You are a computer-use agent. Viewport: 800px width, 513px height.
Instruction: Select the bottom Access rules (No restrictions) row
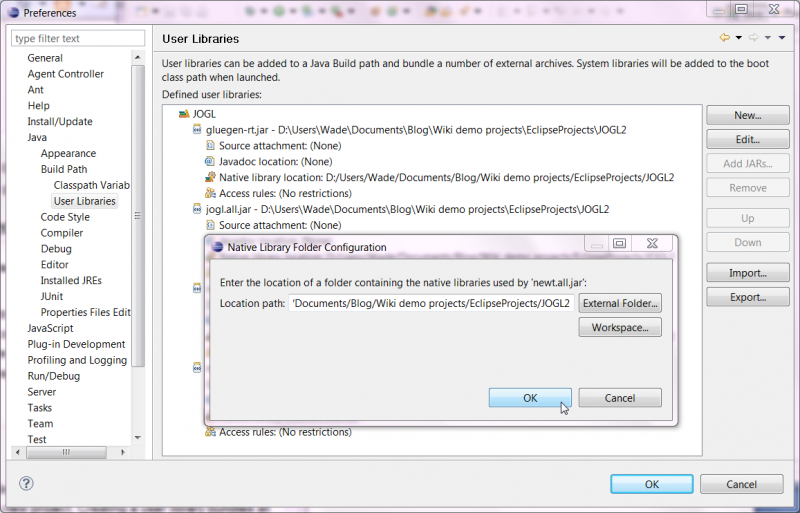click(x=285, y=432)
